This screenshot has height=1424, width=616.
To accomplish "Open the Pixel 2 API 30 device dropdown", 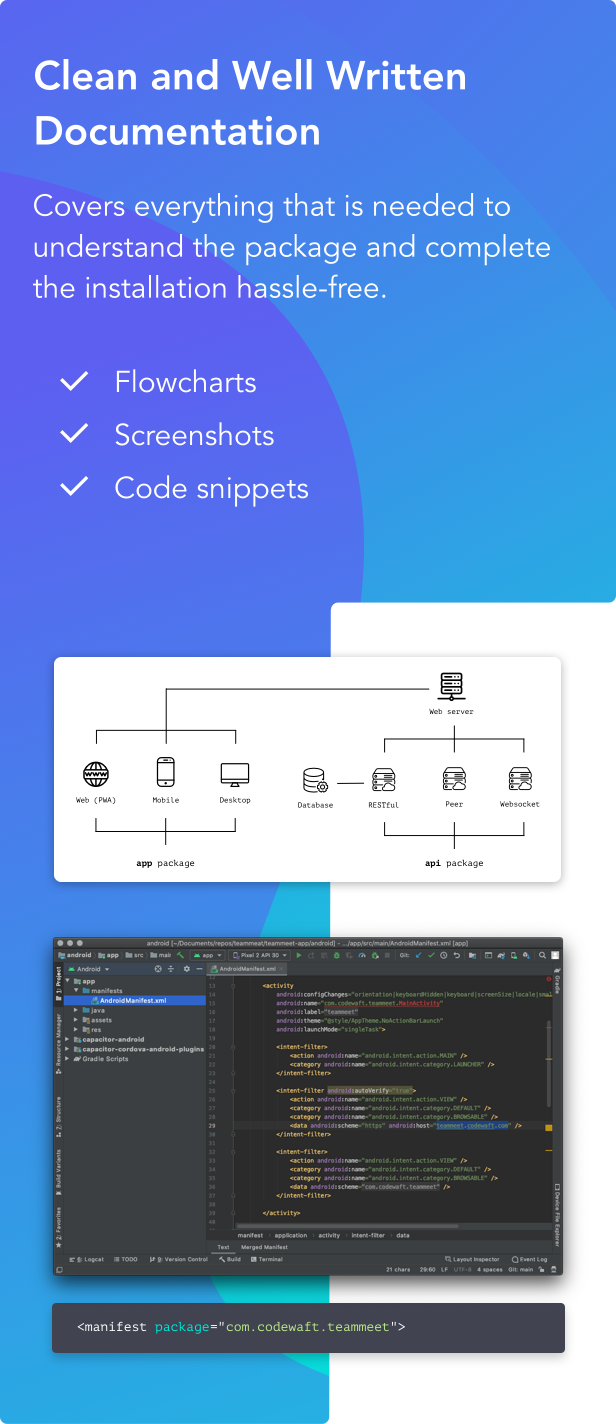I will pos(261,955).
